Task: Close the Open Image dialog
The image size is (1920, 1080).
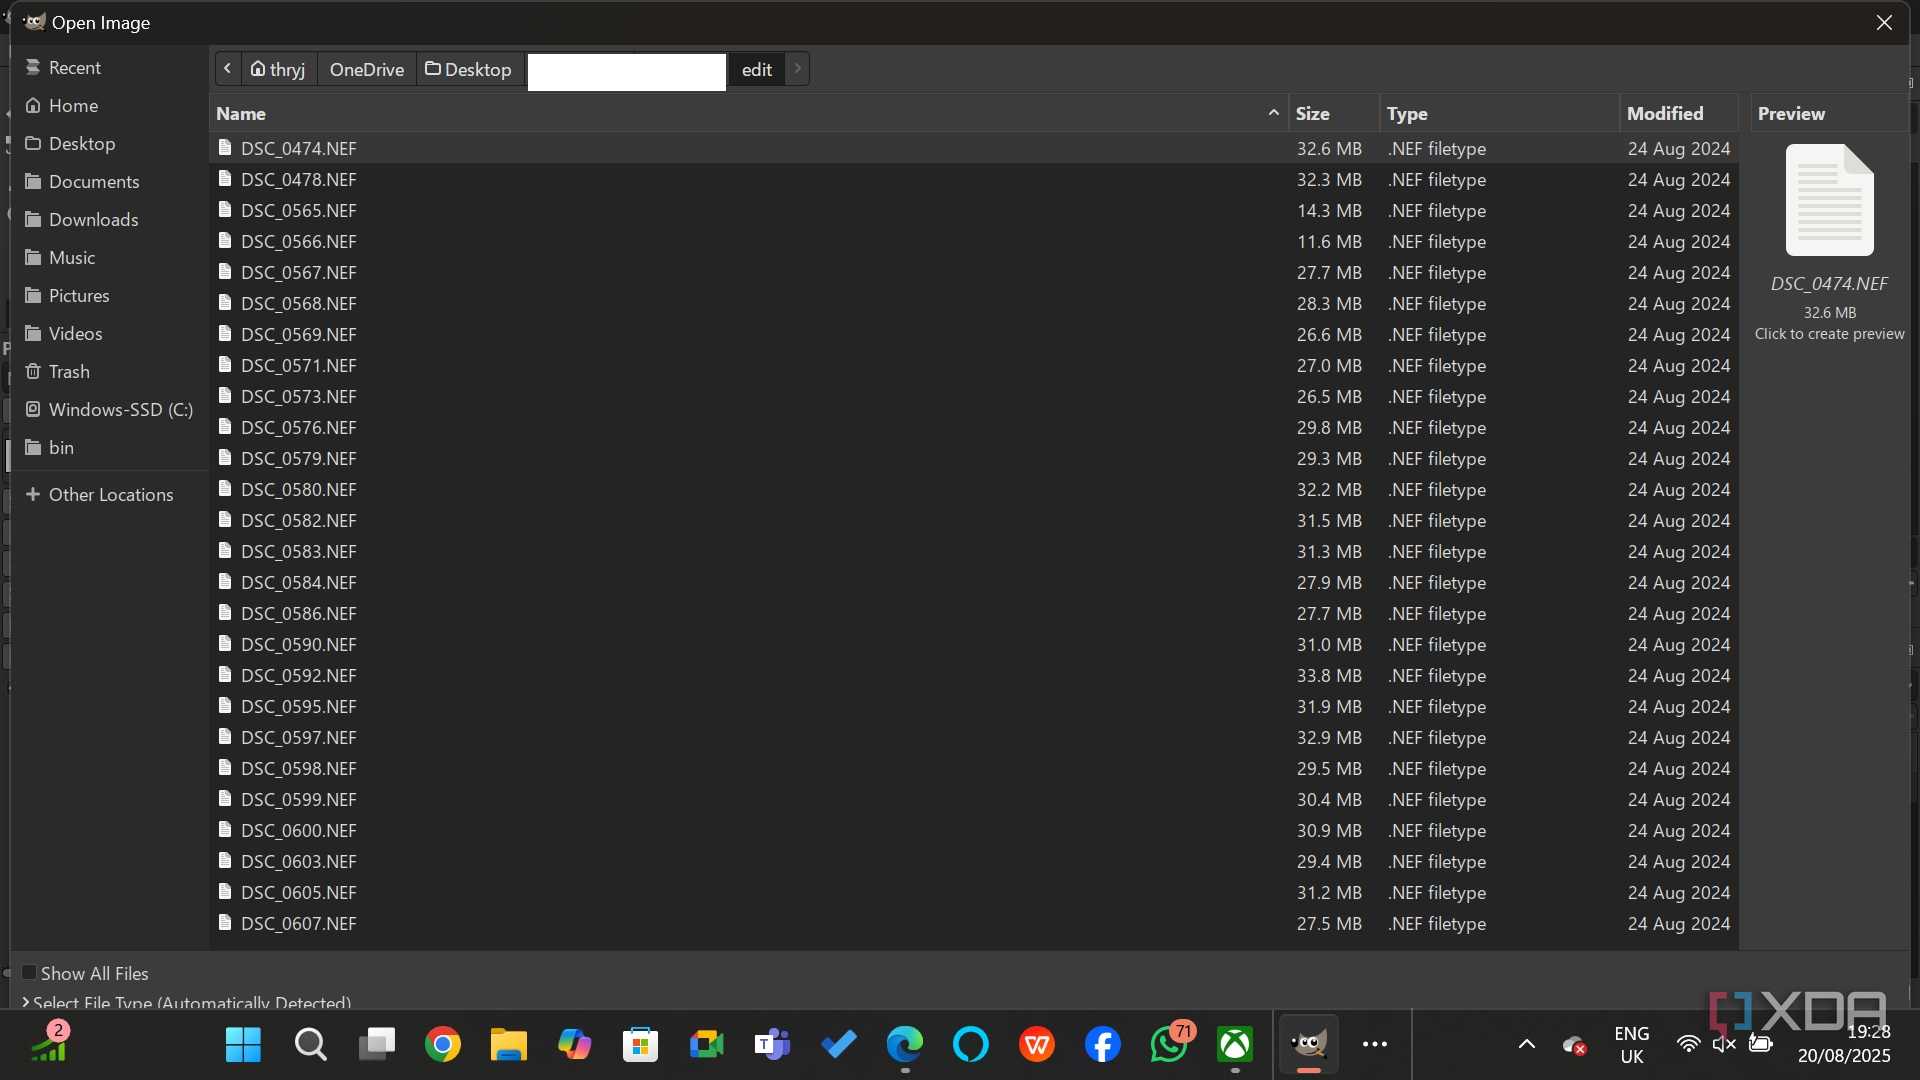Action: (x=1884, y=22)
